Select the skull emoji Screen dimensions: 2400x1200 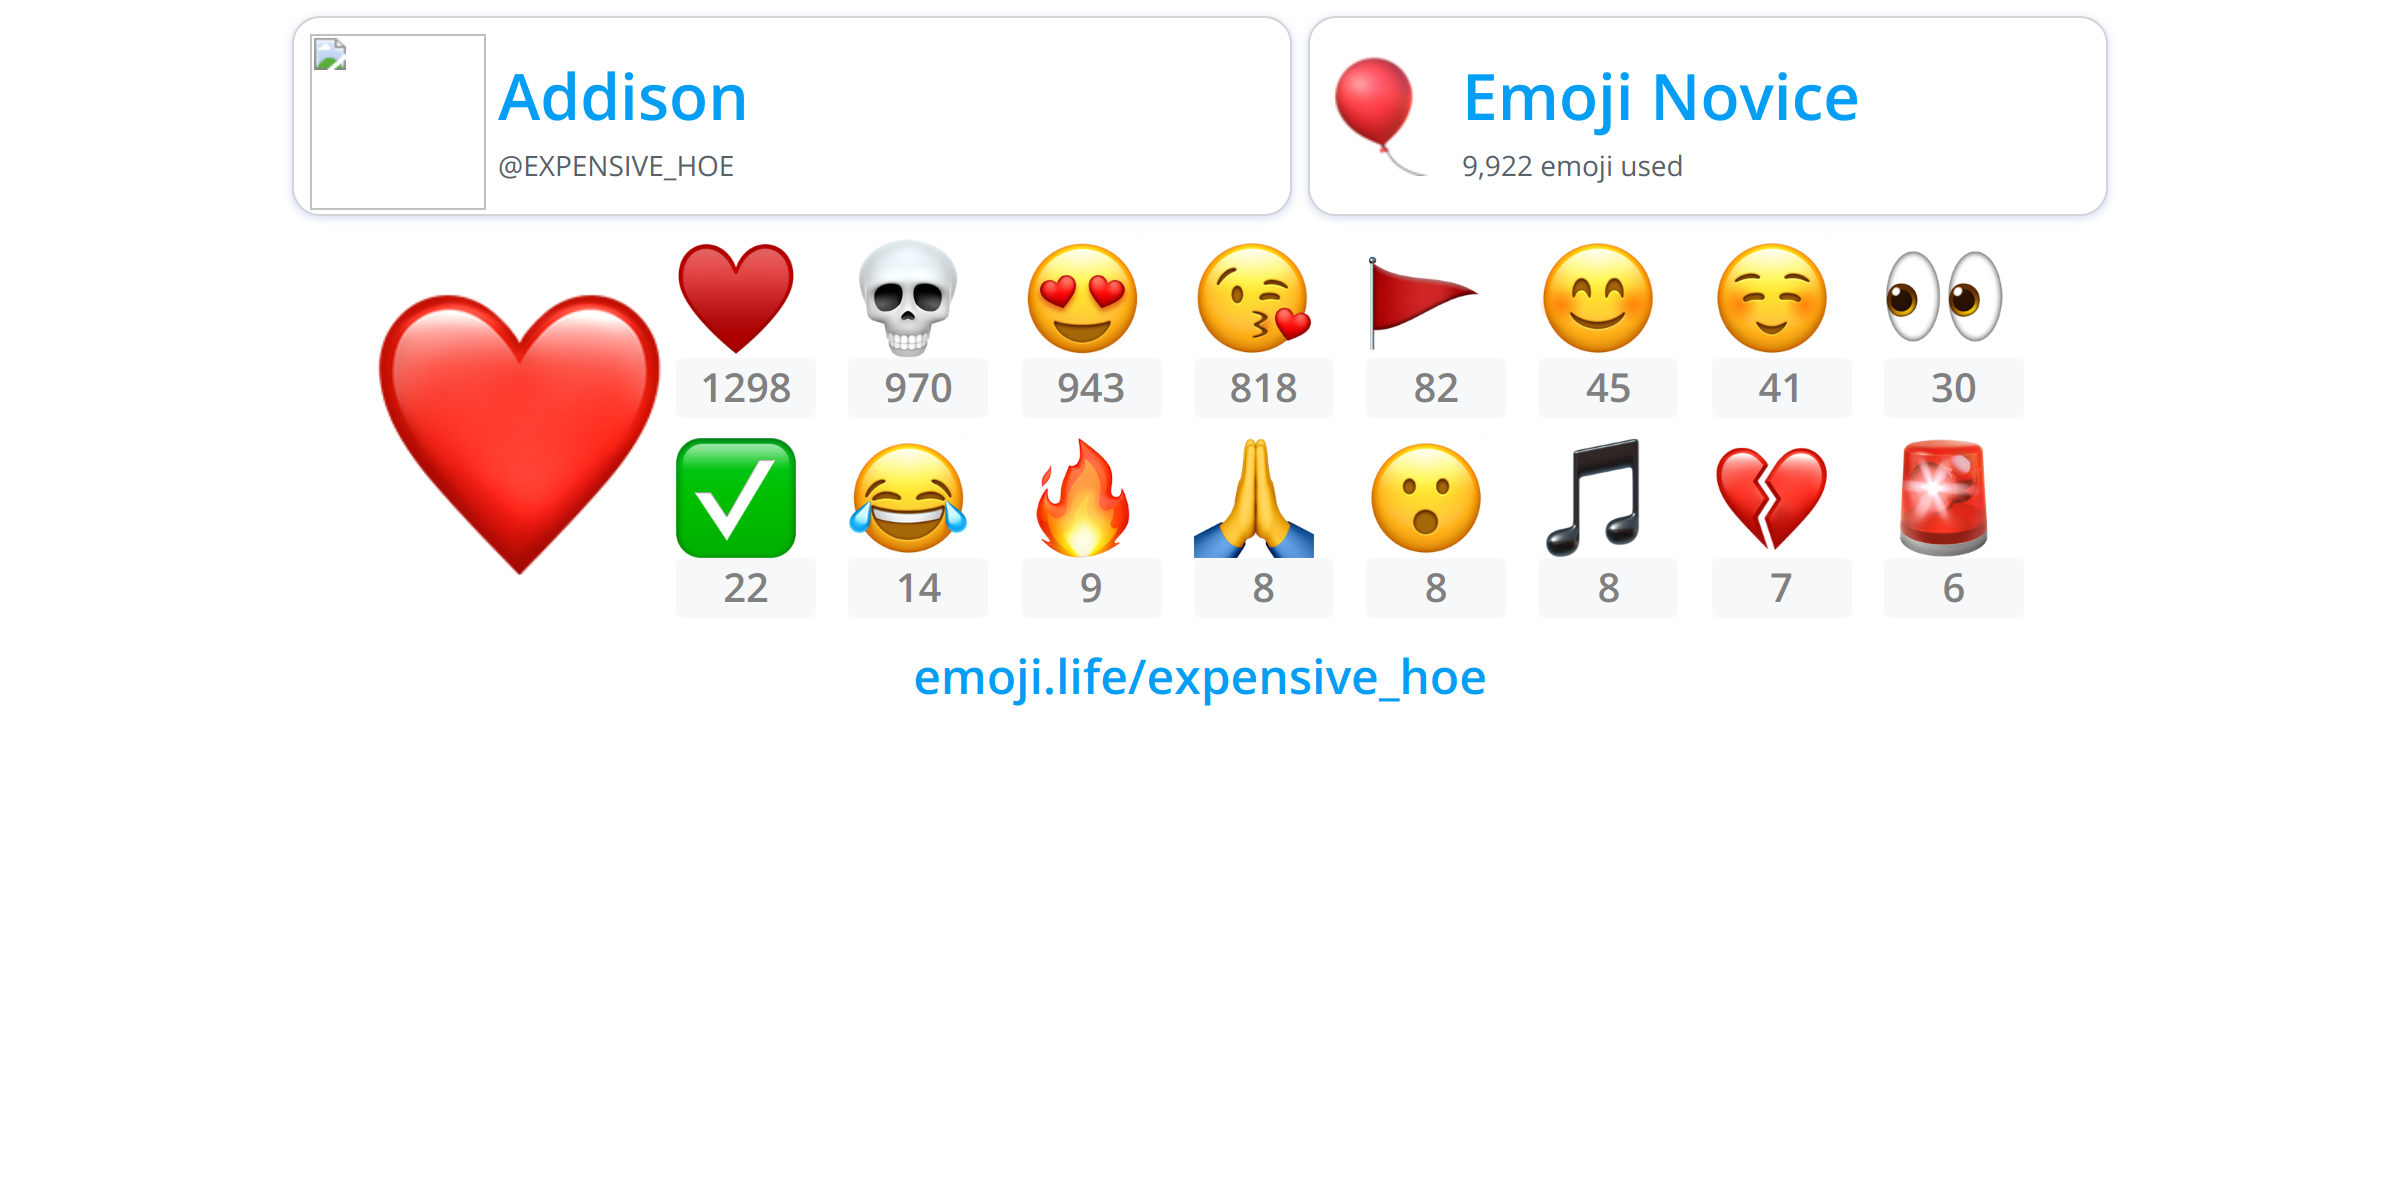pos(908,298)
